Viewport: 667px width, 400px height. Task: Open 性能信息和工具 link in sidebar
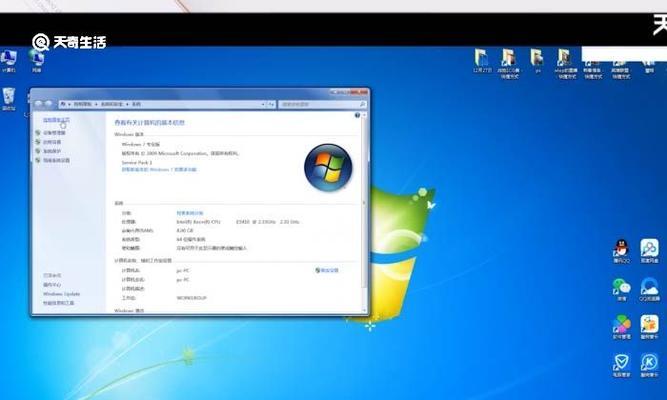pos(59,303)
